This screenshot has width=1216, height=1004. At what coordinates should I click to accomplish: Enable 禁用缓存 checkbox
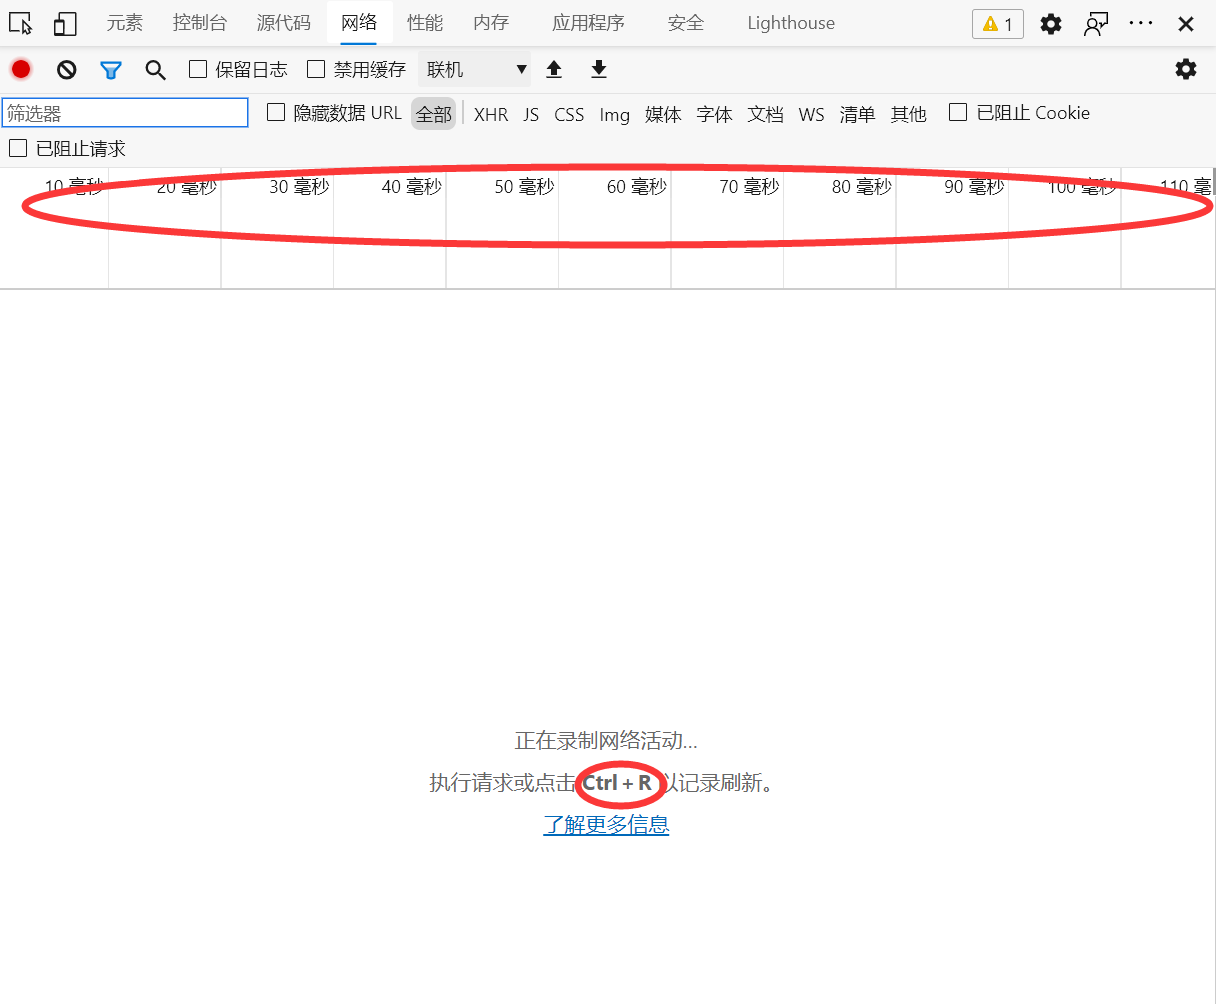point(316,69)
